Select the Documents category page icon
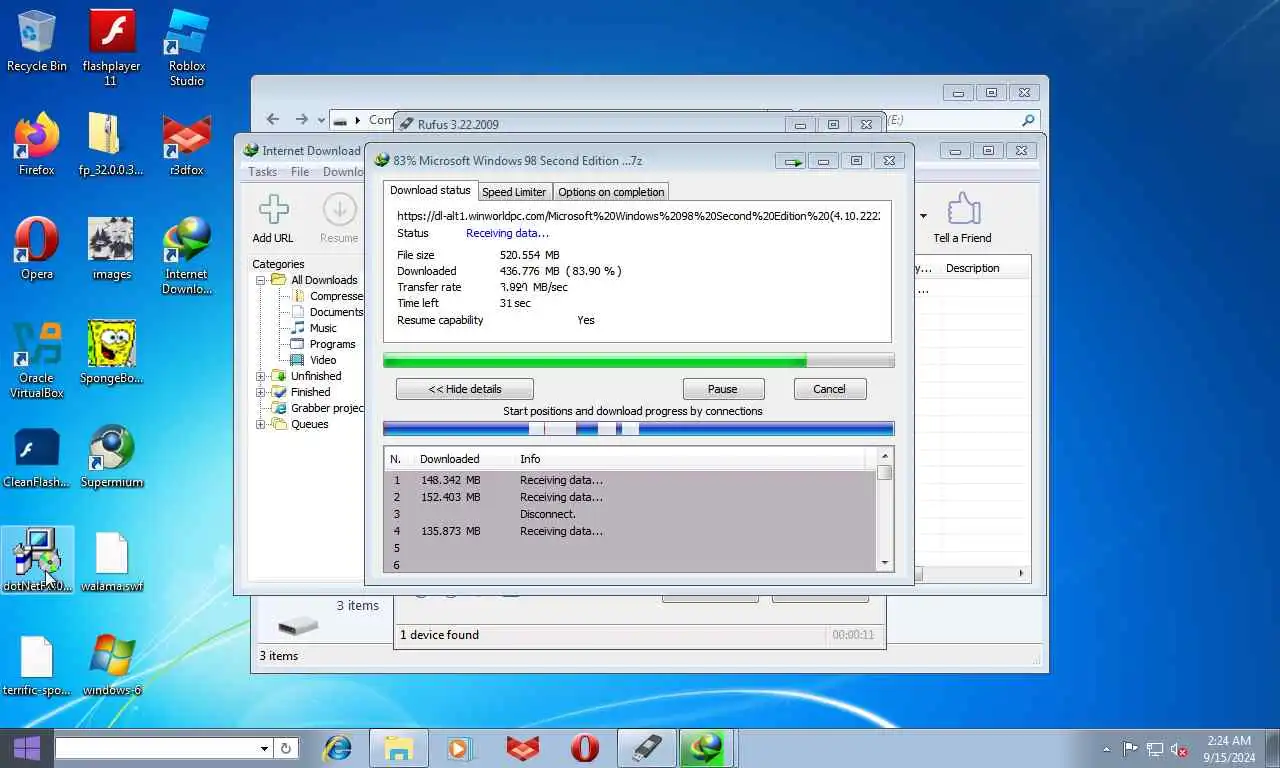 coord(298,312)
